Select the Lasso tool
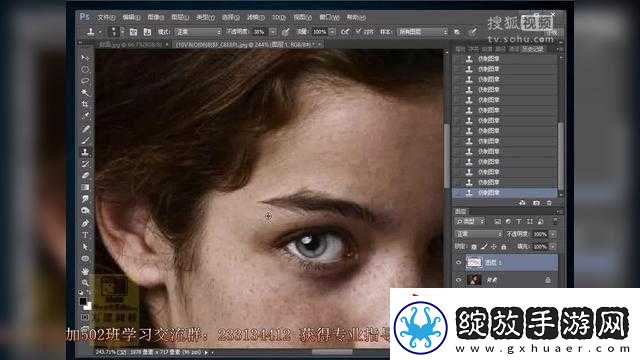Viewport: 640px width, 360px height. tap(85, 81)
